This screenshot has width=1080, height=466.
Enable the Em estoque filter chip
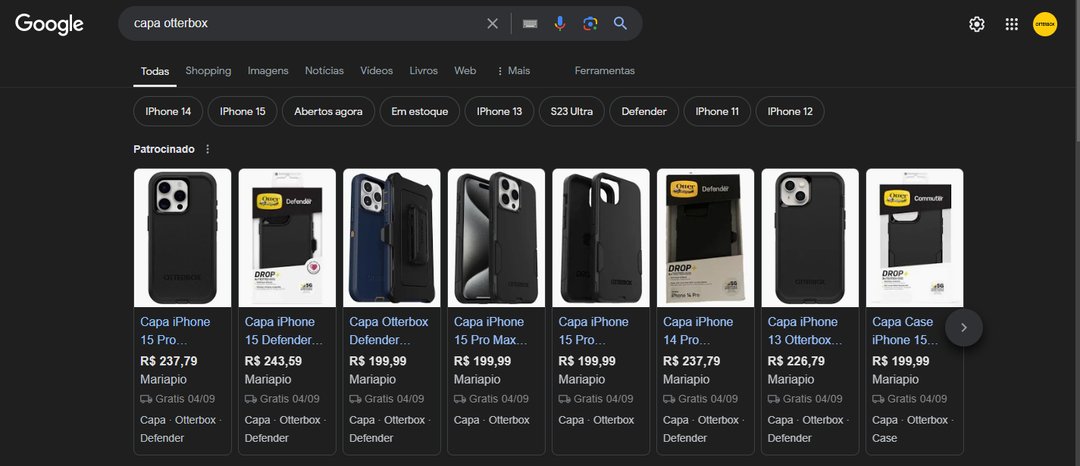coord(420,111)
